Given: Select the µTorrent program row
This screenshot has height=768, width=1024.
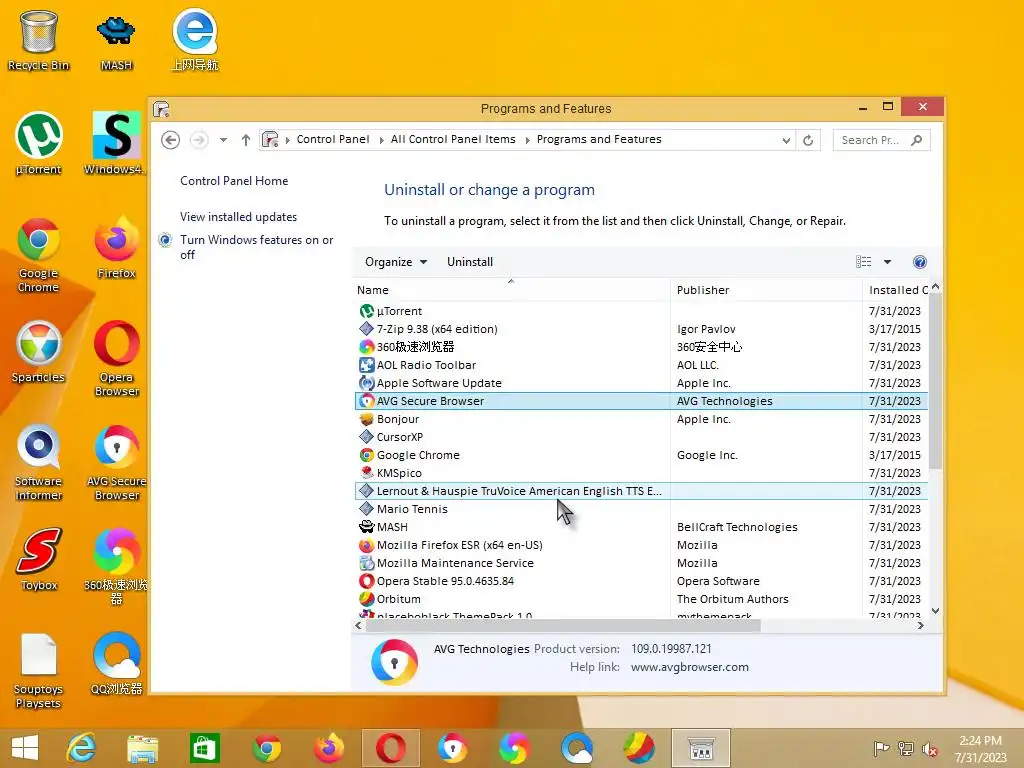Looking at the screenshot, I should click(640, 311).
